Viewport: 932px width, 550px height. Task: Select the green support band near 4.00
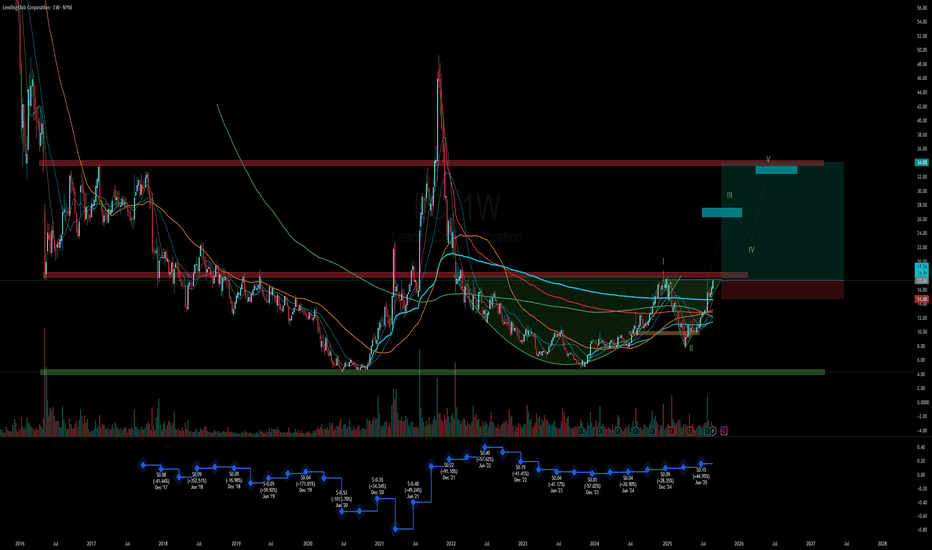point(432,372)
